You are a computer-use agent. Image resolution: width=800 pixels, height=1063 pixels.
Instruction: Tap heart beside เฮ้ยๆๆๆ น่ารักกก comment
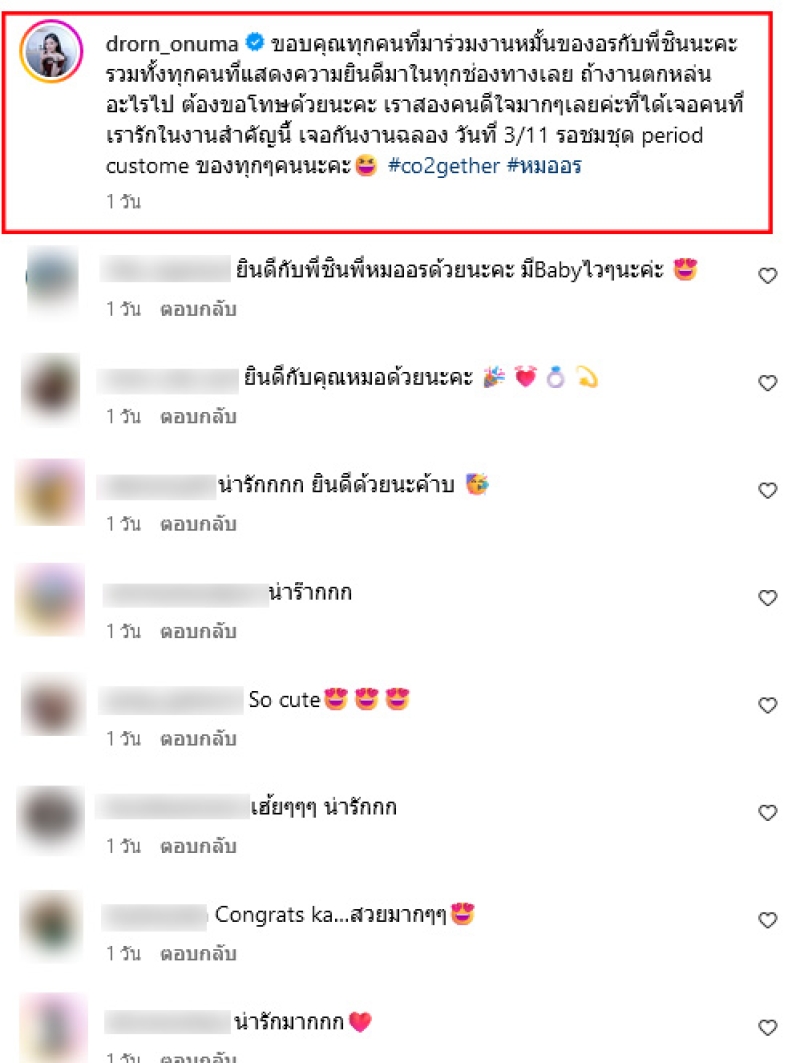point(767,812)
